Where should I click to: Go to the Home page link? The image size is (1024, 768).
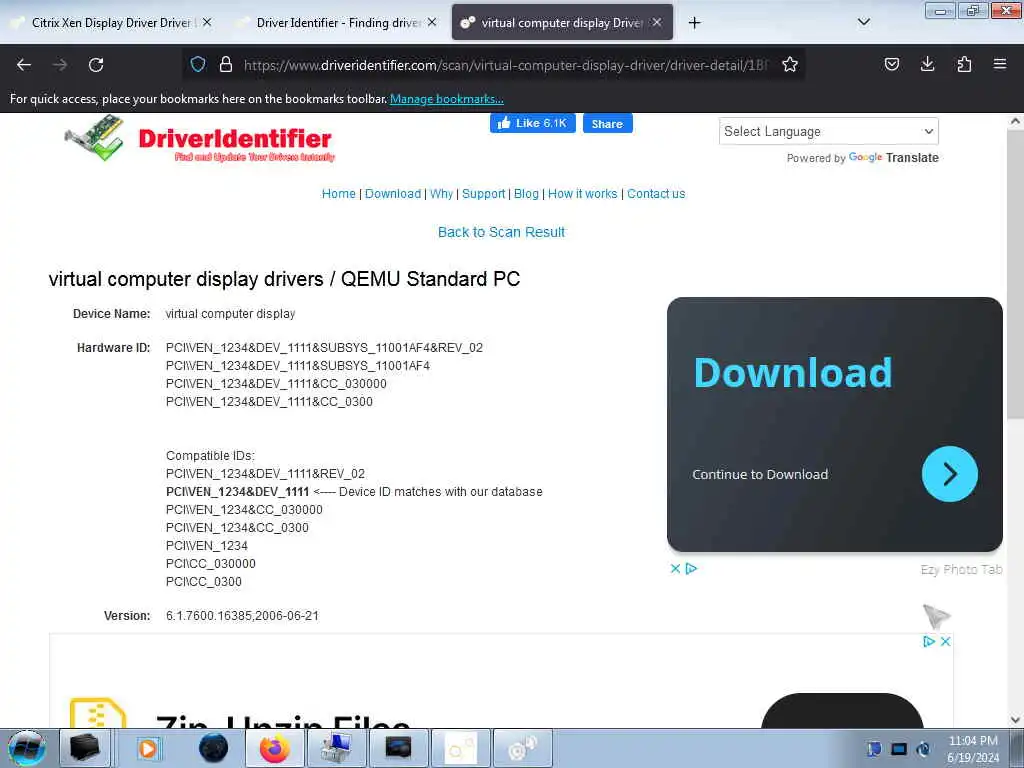pos(338,194)
